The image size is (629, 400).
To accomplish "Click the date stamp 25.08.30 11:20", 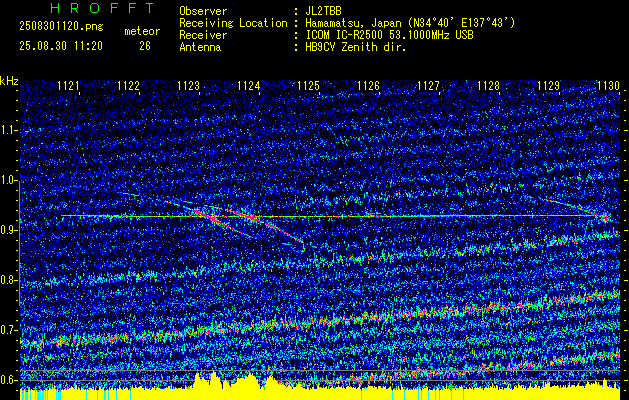I will tap(61, 46).
